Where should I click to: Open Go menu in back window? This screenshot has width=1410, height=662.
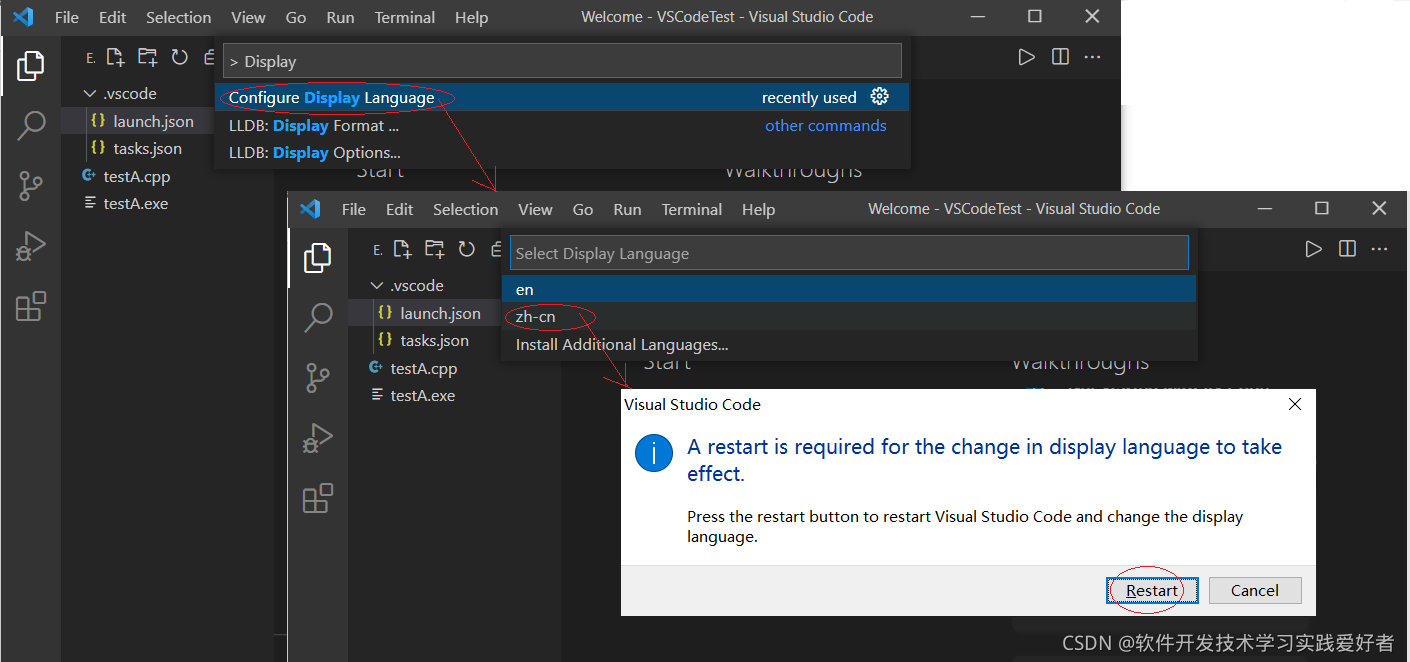click(x=296, y=17)
